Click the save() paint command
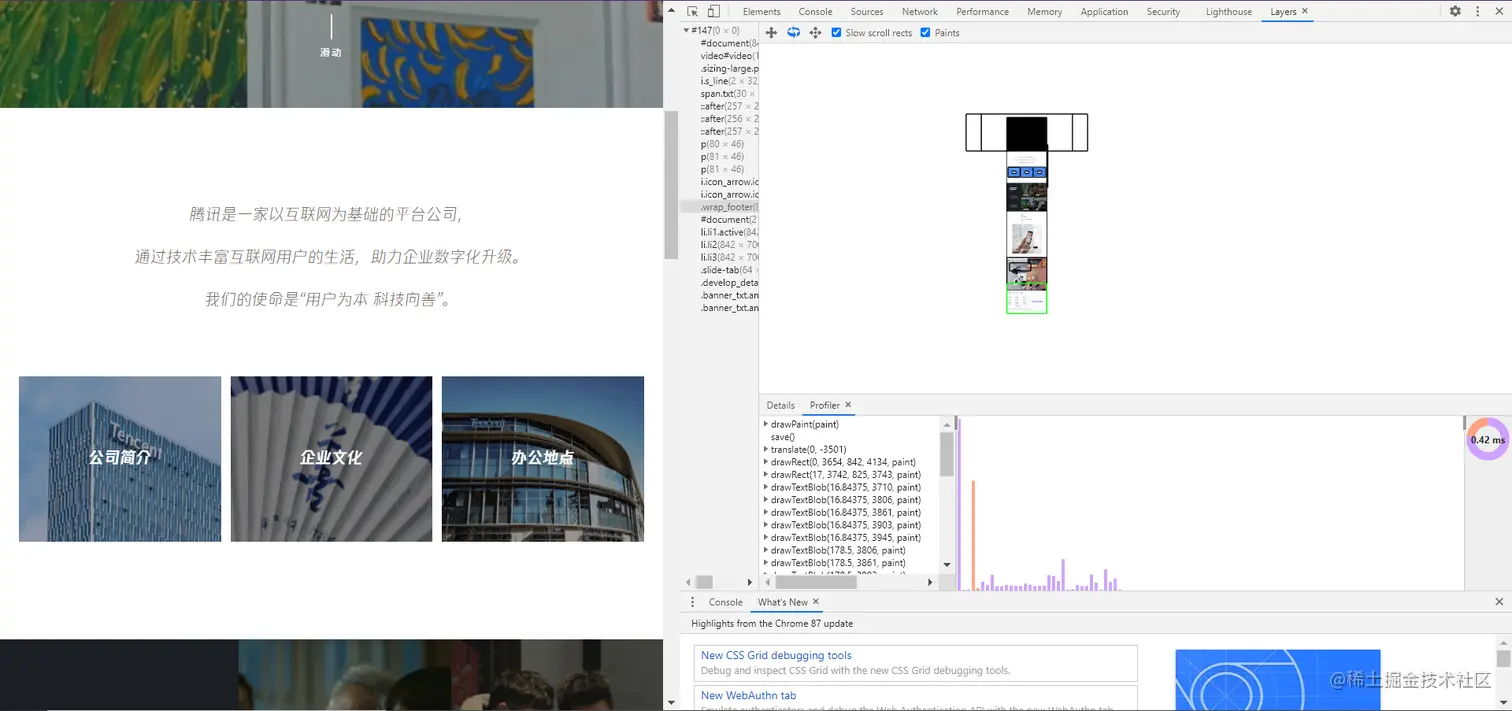The height and width of the screenshot is (711, 1512). [782, 437]
